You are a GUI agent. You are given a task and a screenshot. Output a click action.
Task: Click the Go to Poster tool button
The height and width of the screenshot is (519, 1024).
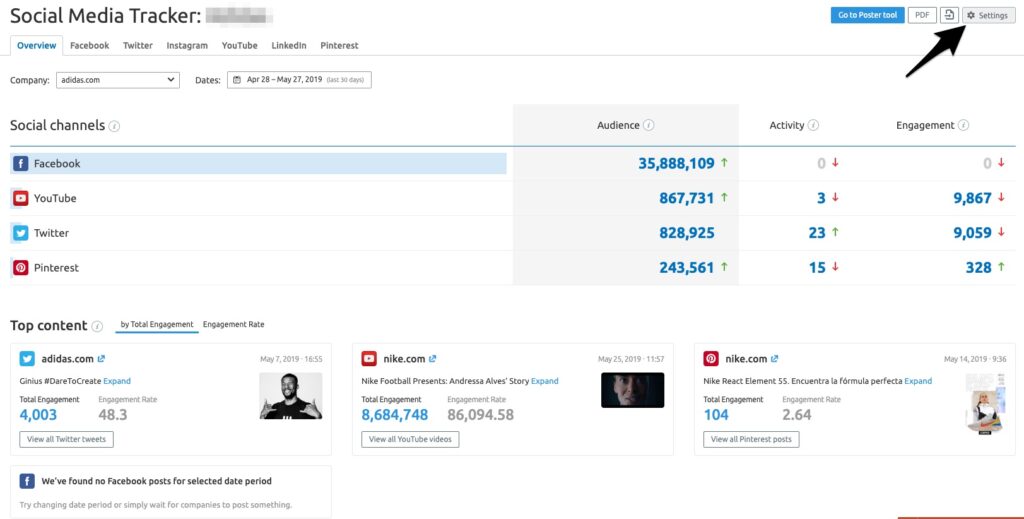(866, 15)
